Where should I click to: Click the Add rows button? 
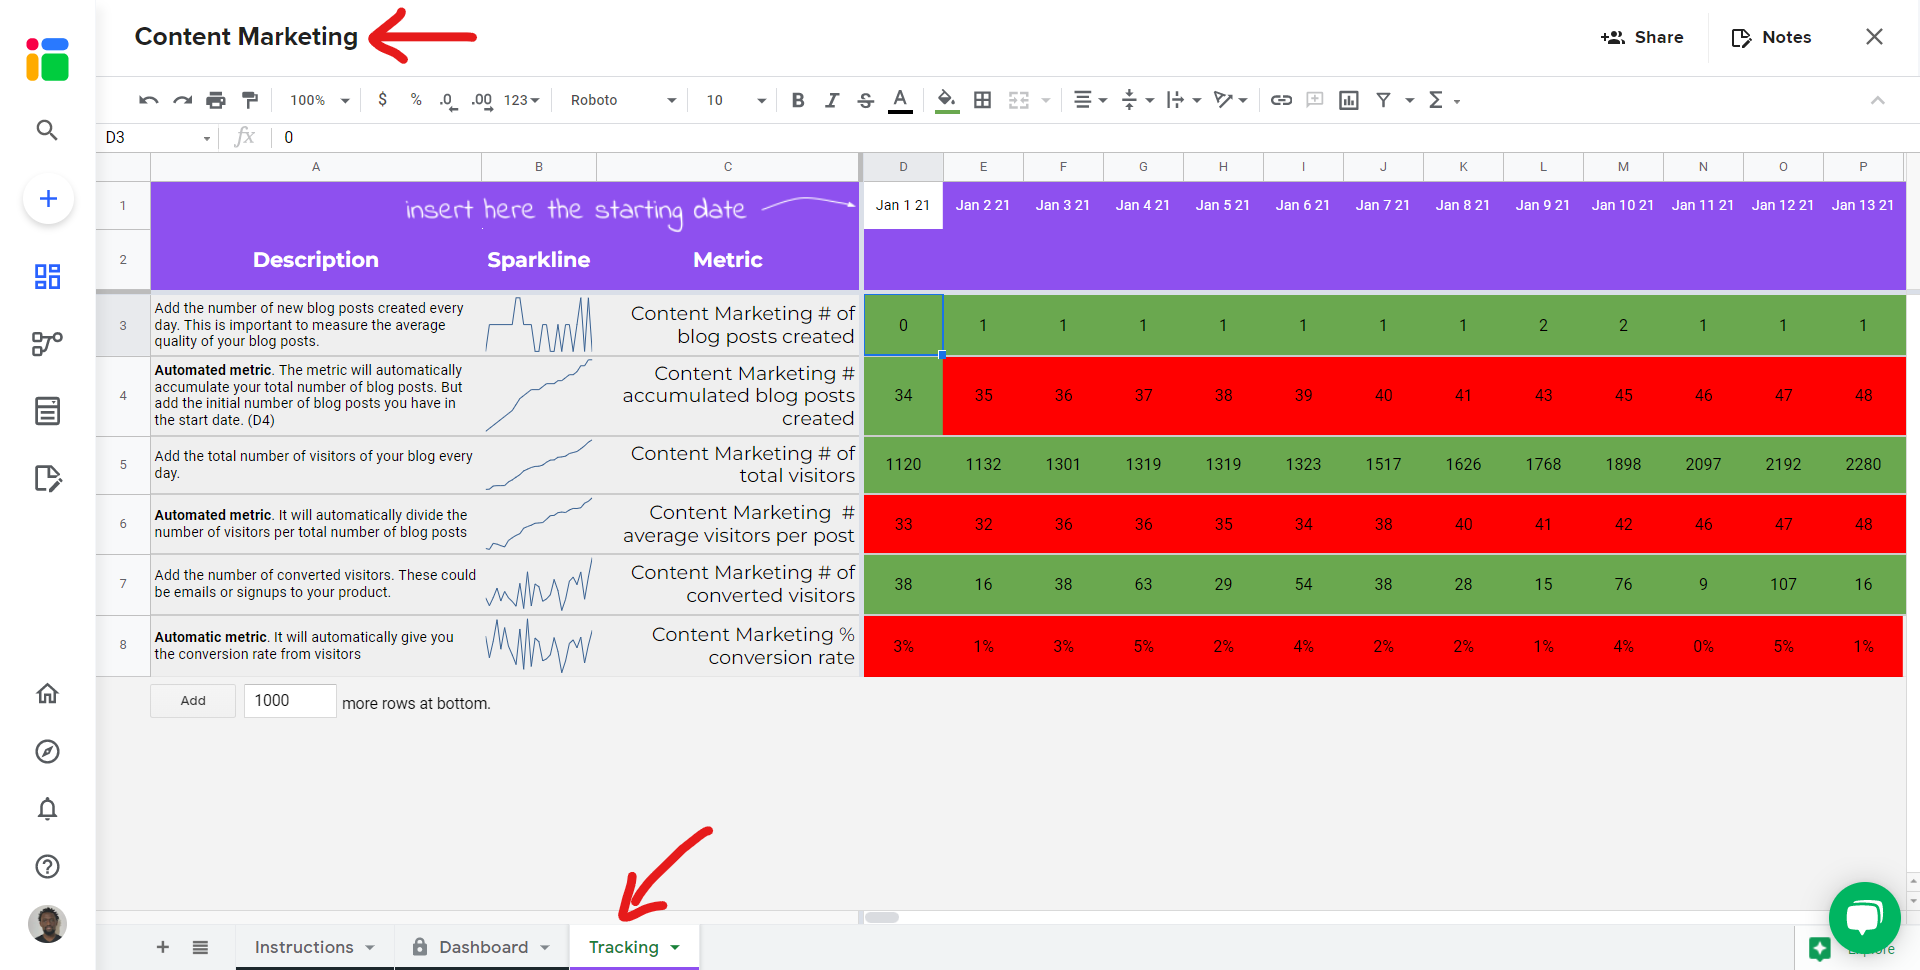(x=193, y=701)
